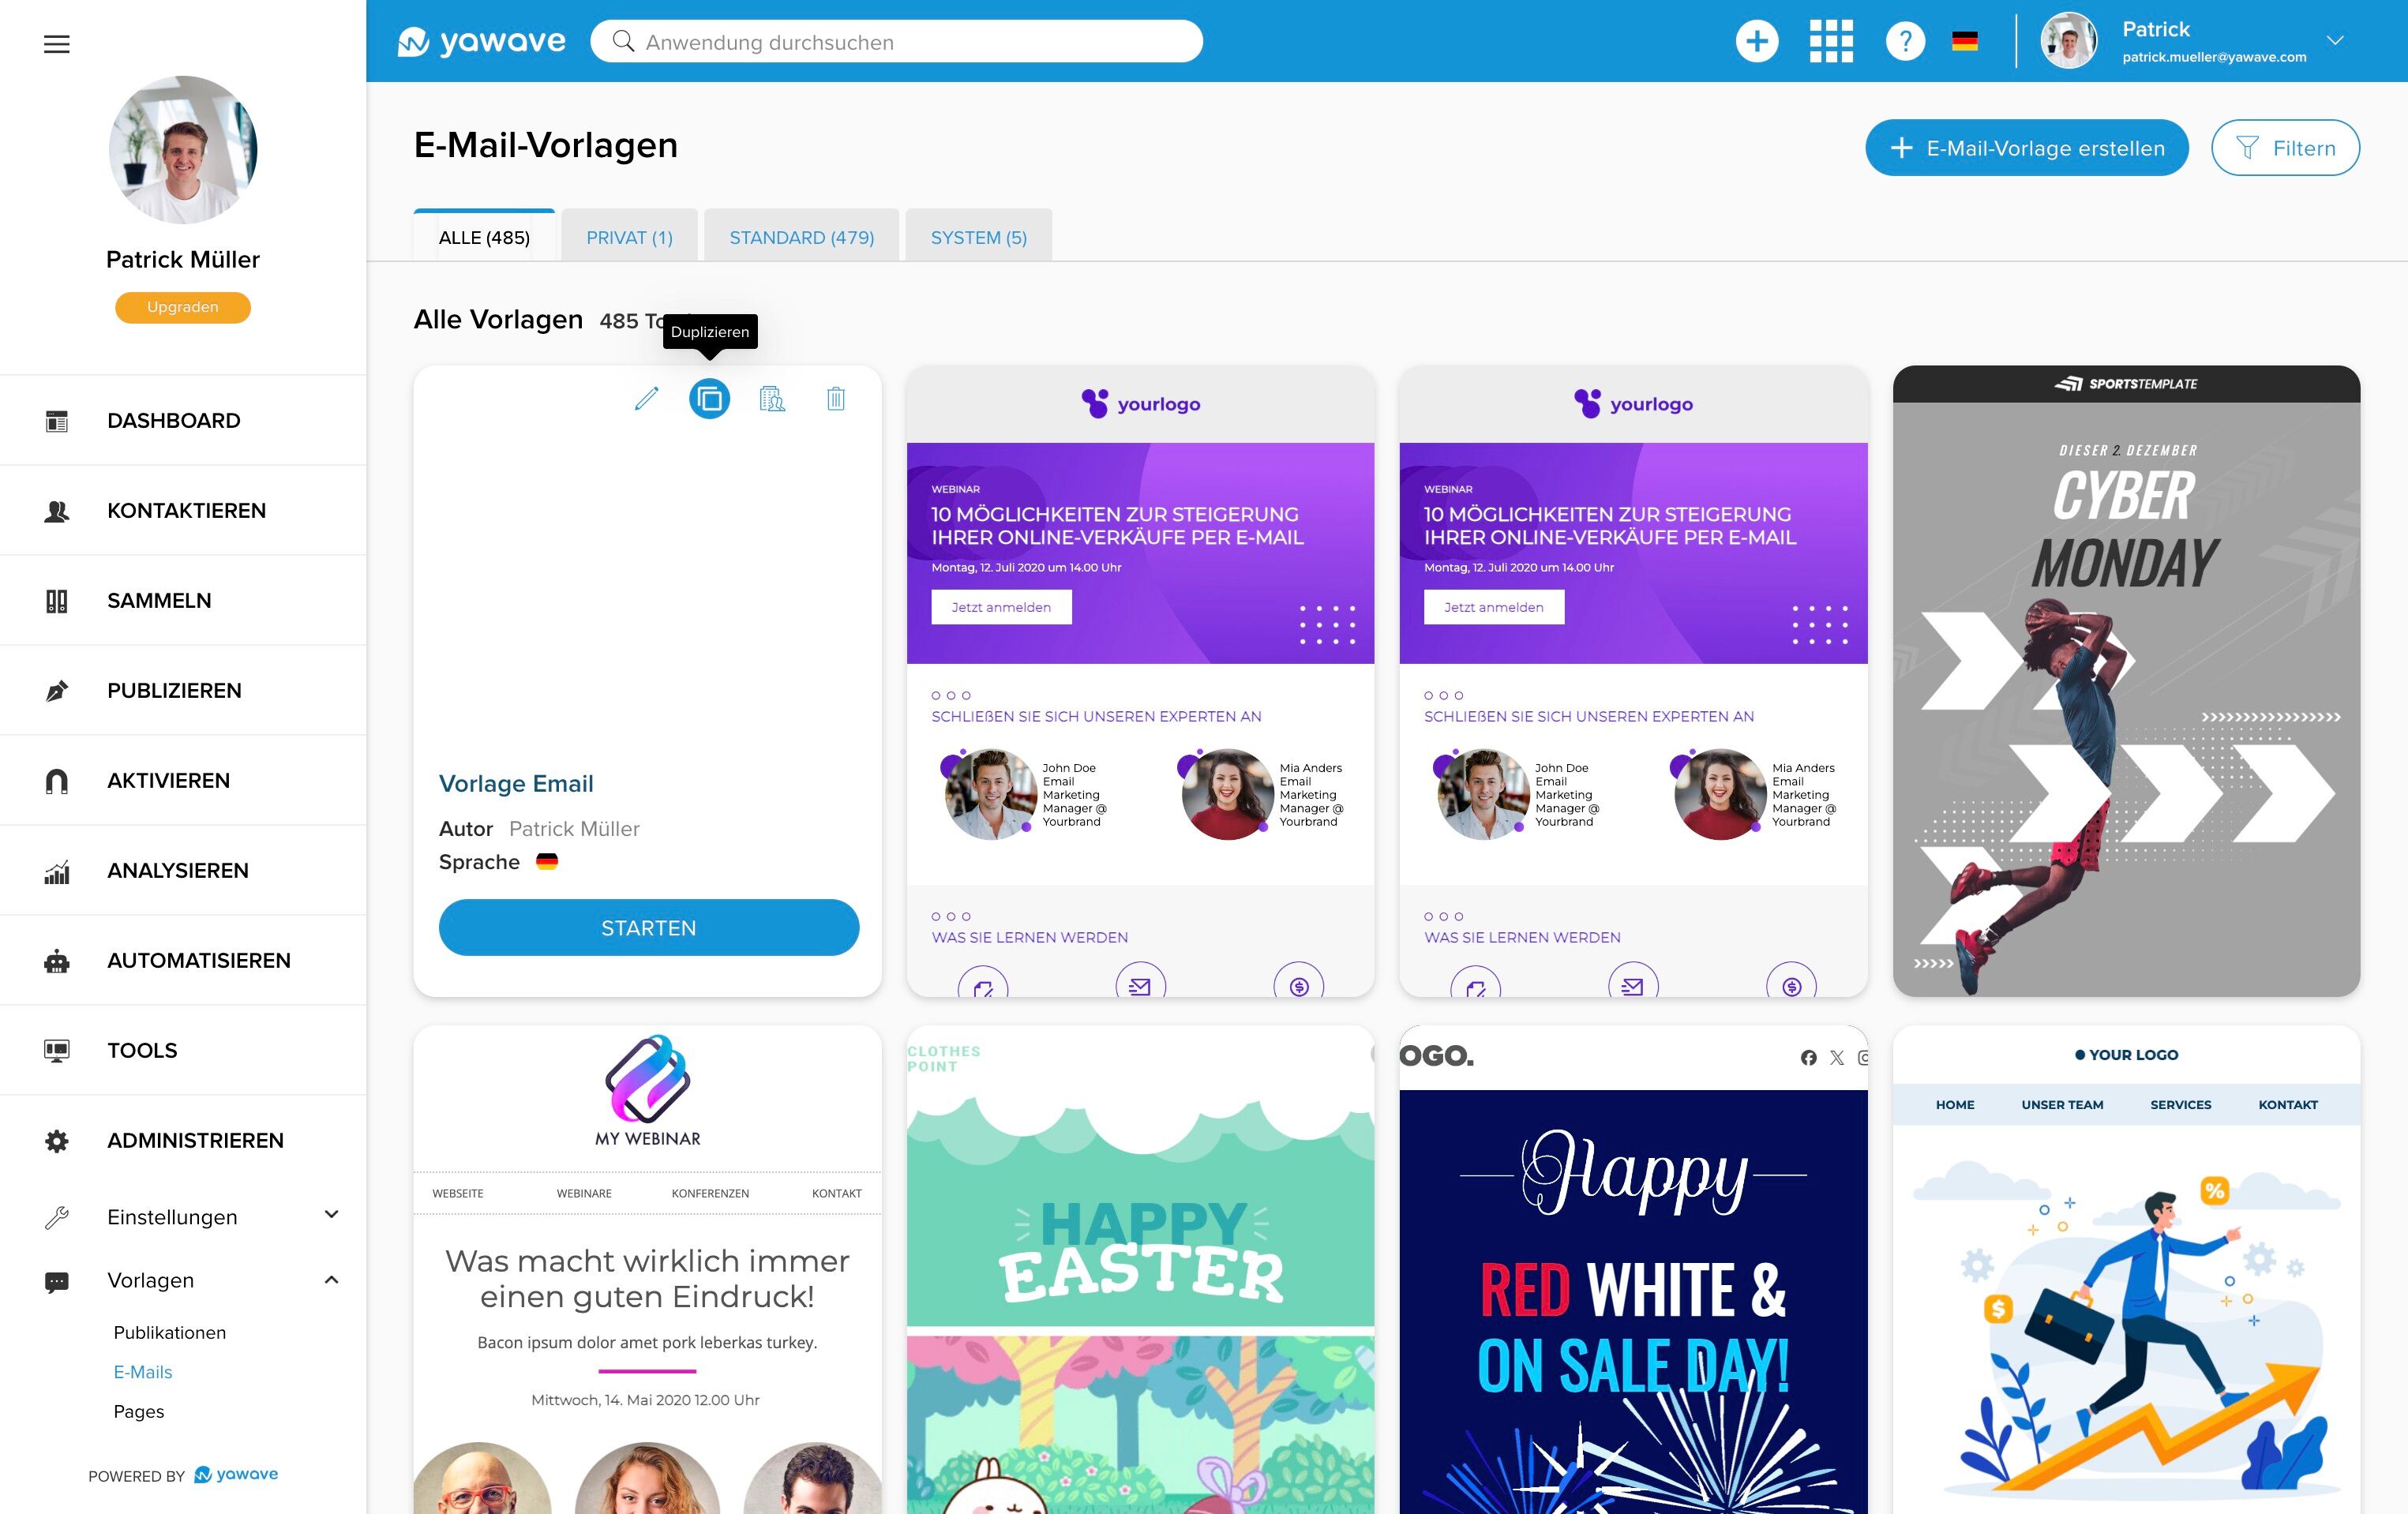Click the help question mark icon
2408x1514 pixels.
1905,41
